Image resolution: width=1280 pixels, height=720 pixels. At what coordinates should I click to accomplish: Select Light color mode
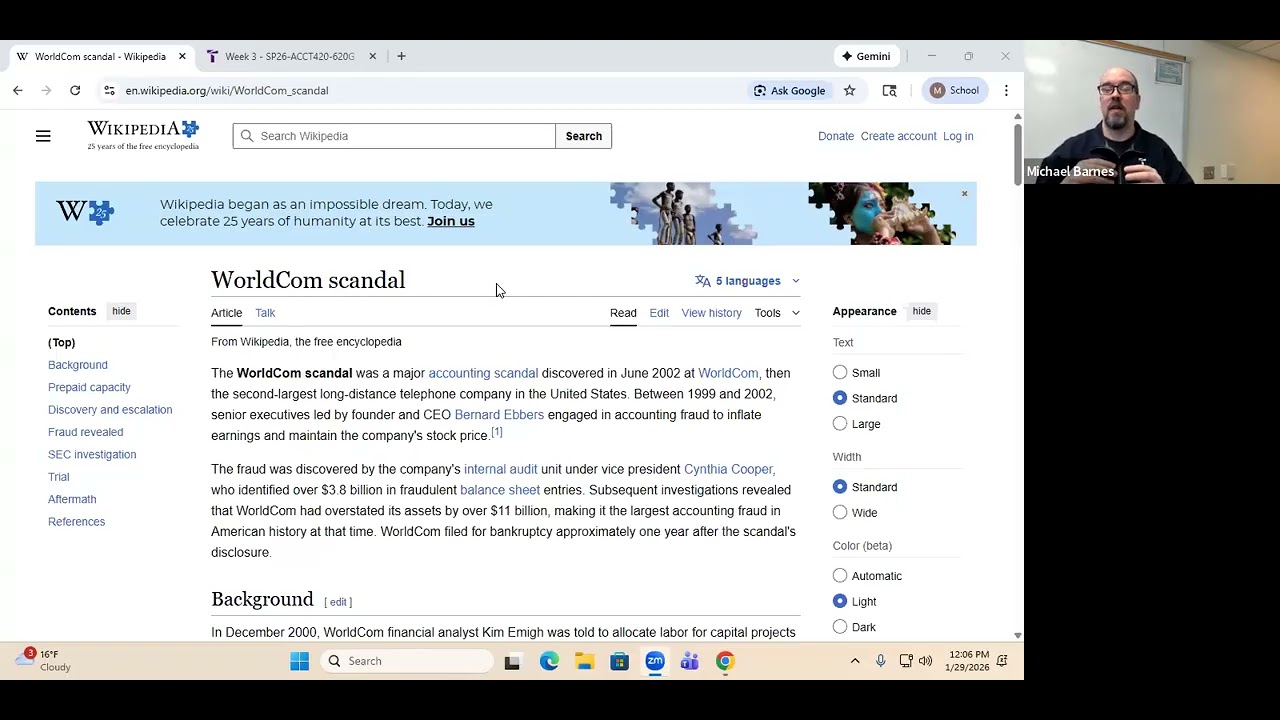click(840, 602)
